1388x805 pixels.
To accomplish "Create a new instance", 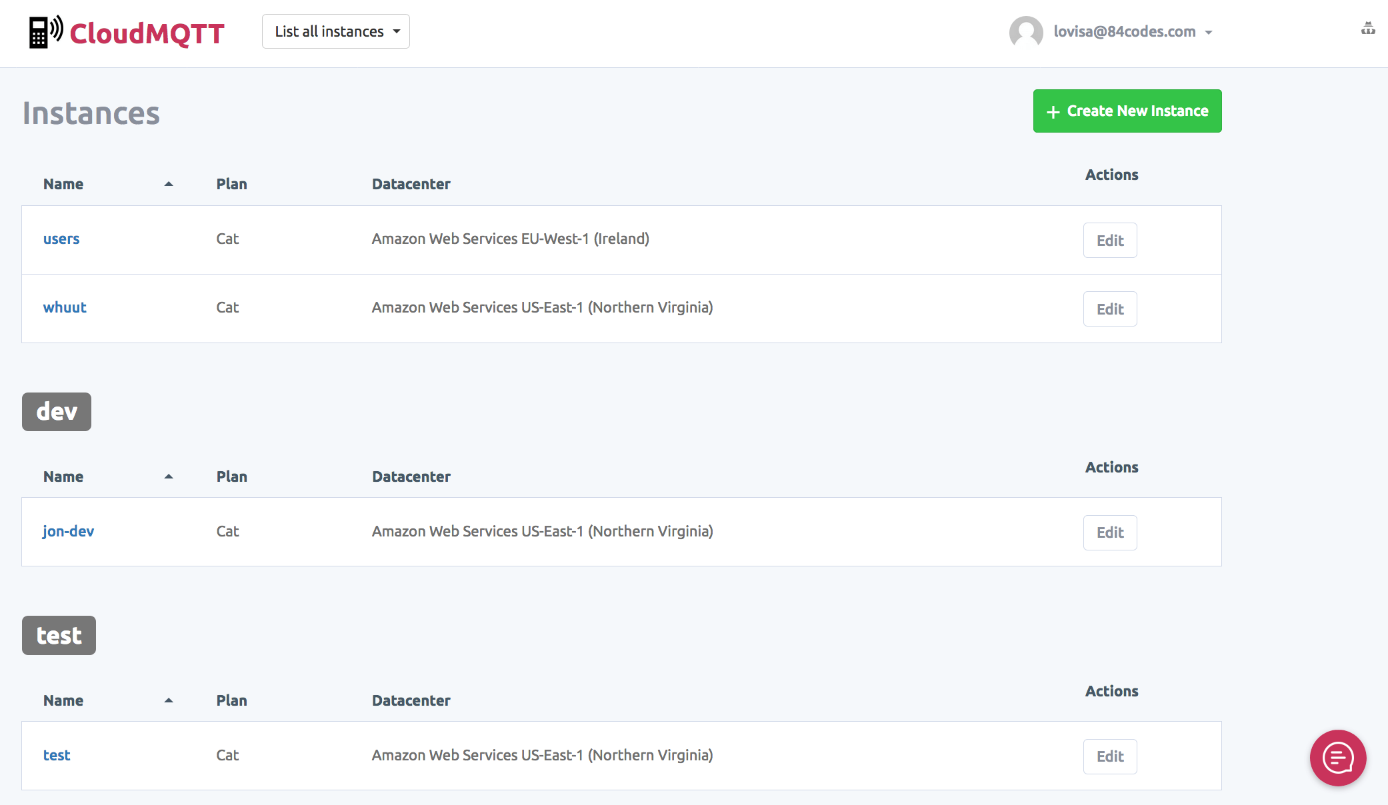I will pyautogui.click(x=1127, y=111).
